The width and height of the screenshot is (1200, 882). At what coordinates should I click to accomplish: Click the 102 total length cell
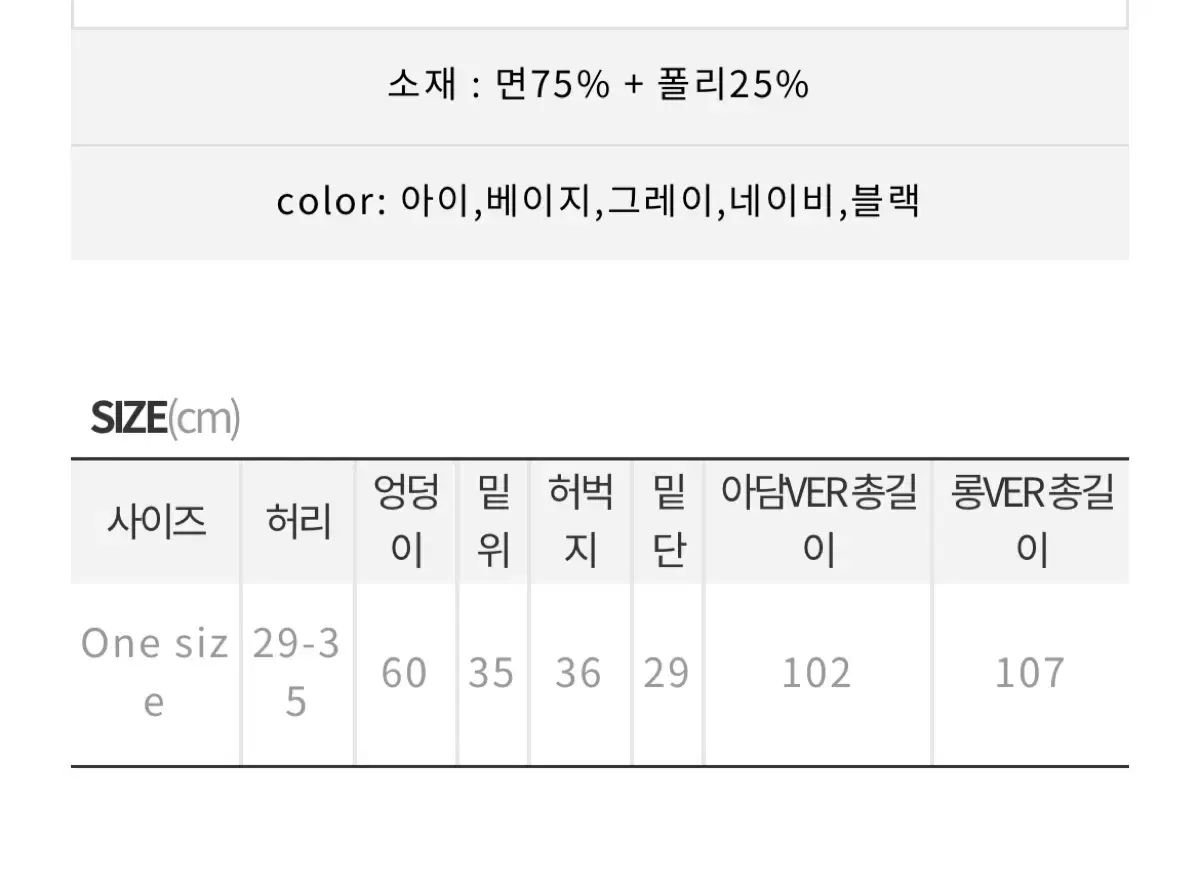pos(816,674)
